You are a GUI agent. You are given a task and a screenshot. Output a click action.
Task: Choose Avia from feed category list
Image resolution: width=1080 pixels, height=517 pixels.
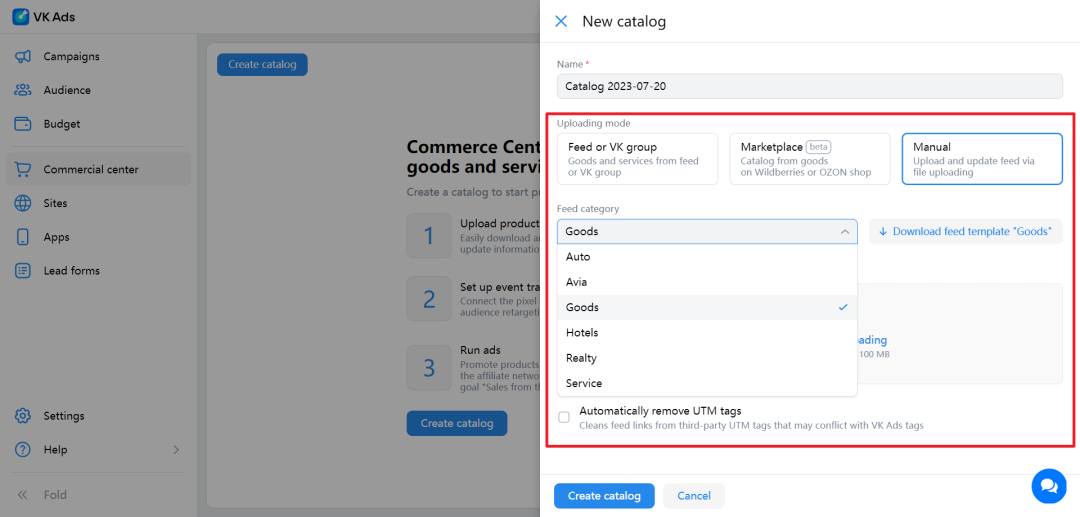pyautogui.click(x=707, y=282)
